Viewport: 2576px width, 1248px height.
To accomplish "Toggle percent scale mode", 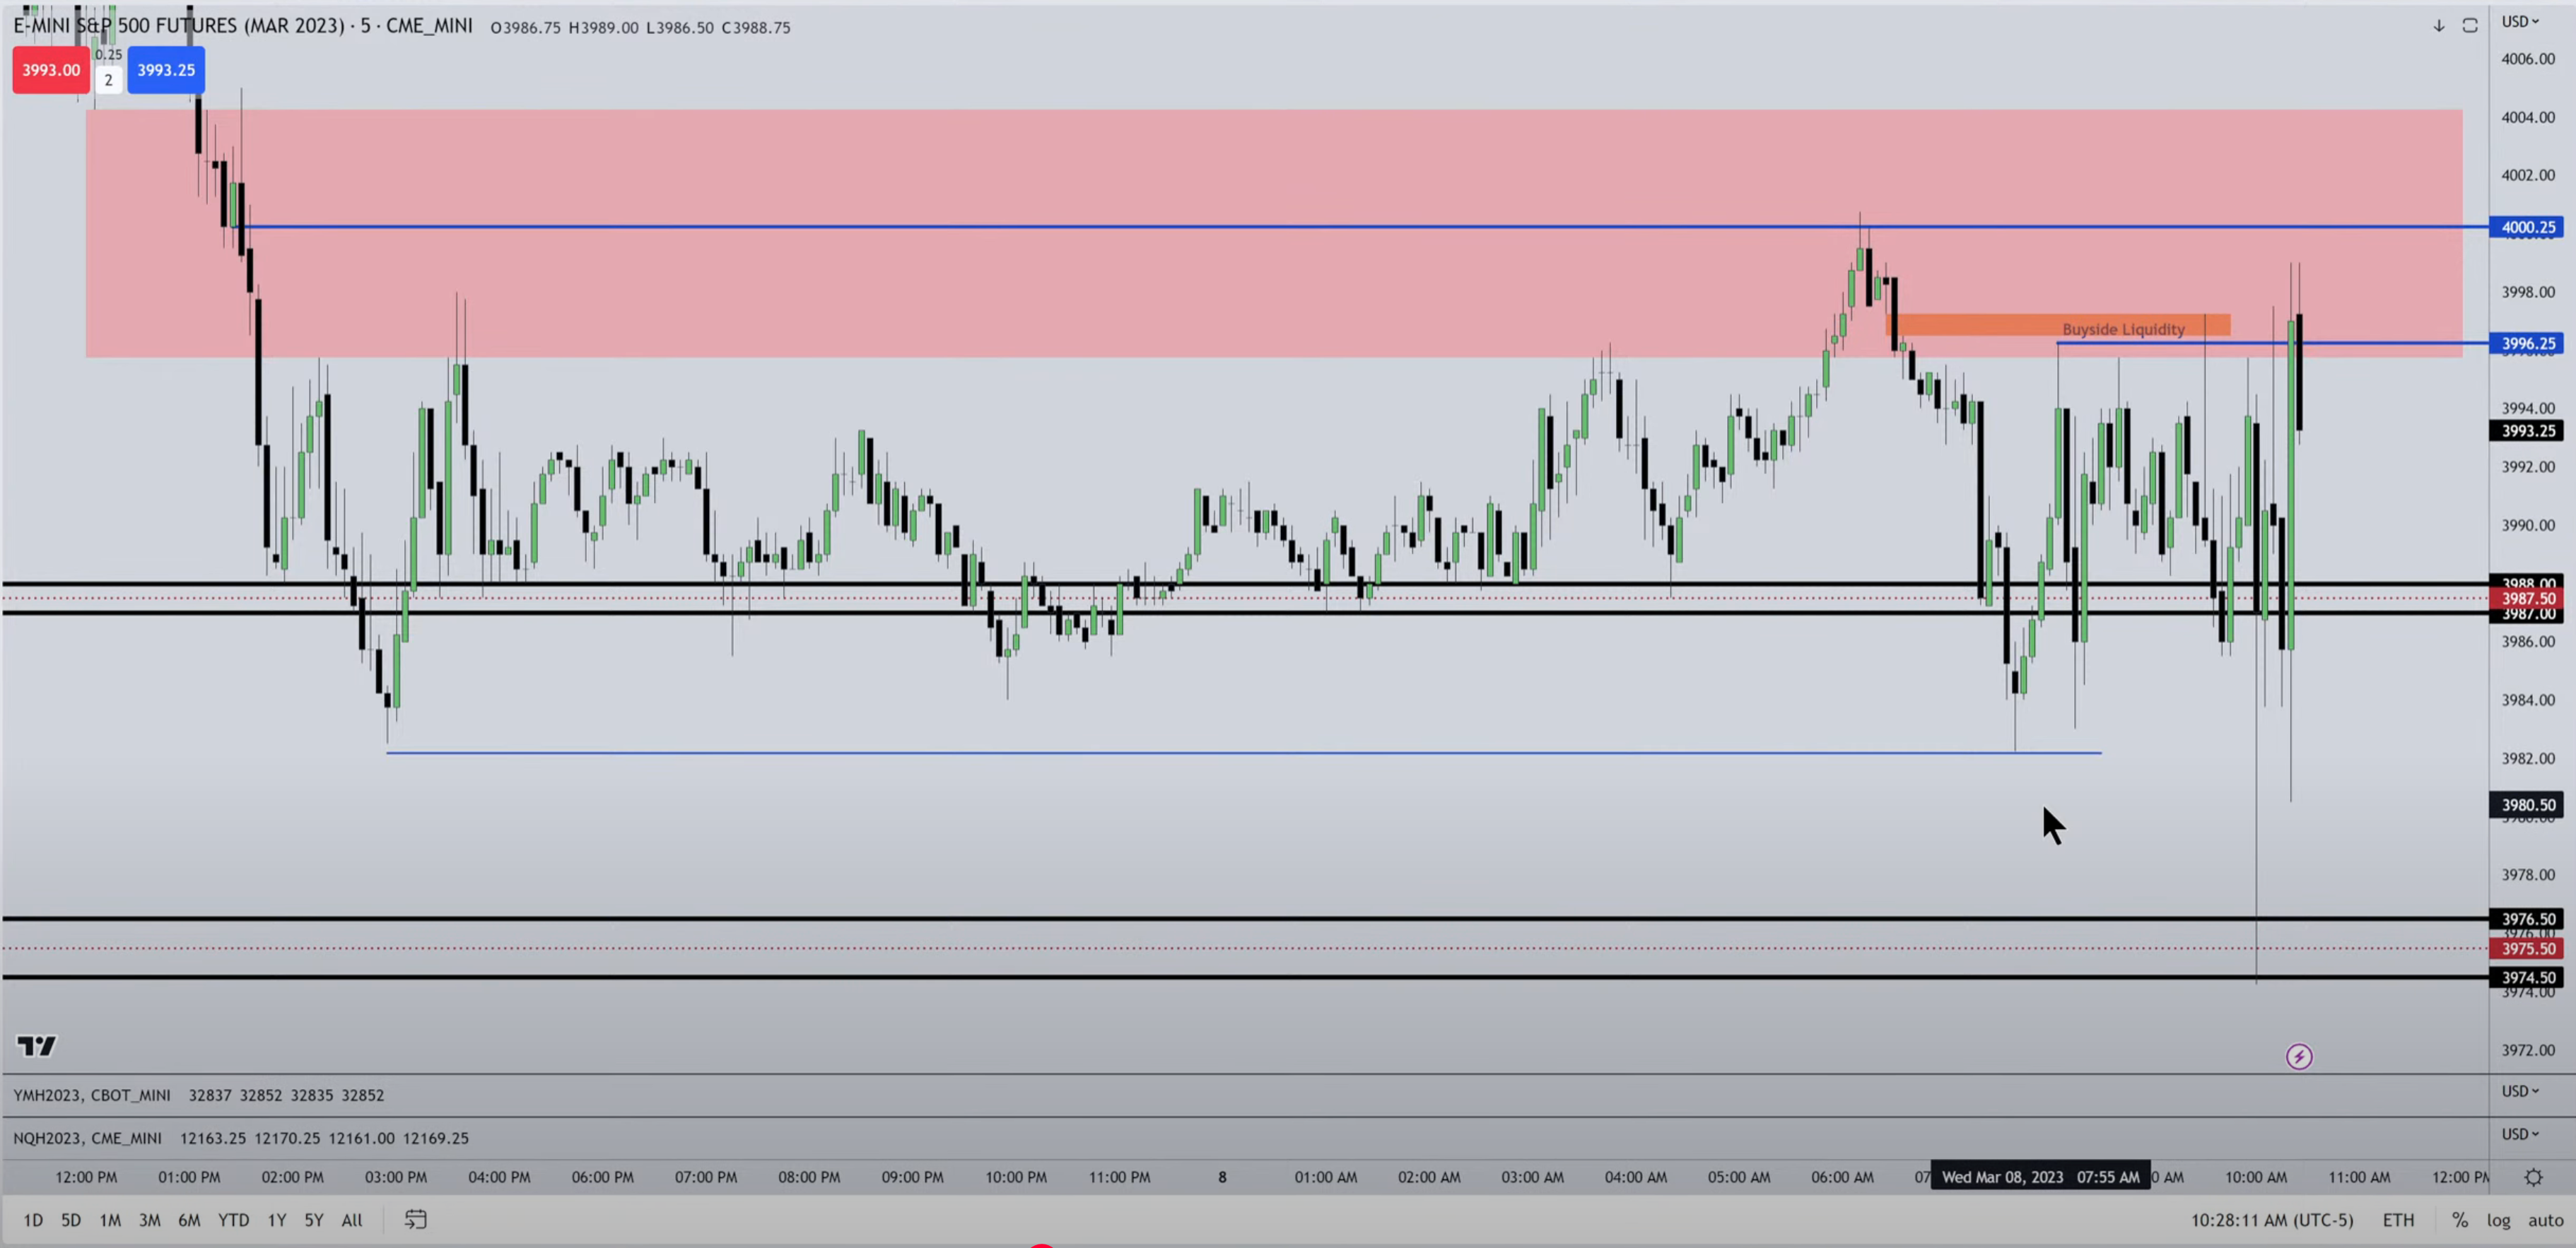I will pyautogui.click(x=2460, y=1220).
